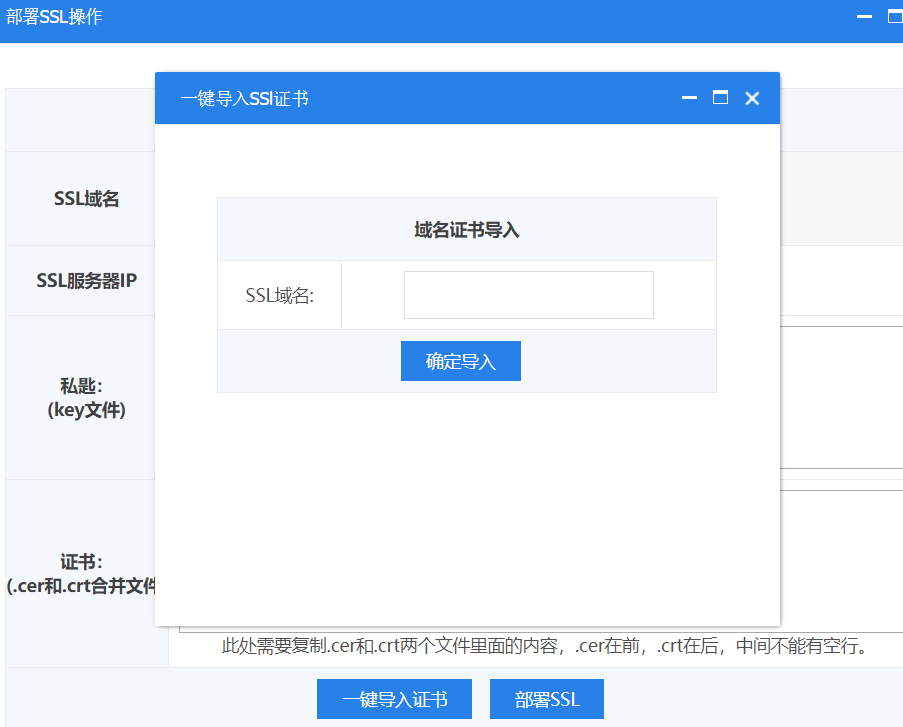
Task: Maximize the 部署SSL操作 window
Action: click(x=895, y=17)
